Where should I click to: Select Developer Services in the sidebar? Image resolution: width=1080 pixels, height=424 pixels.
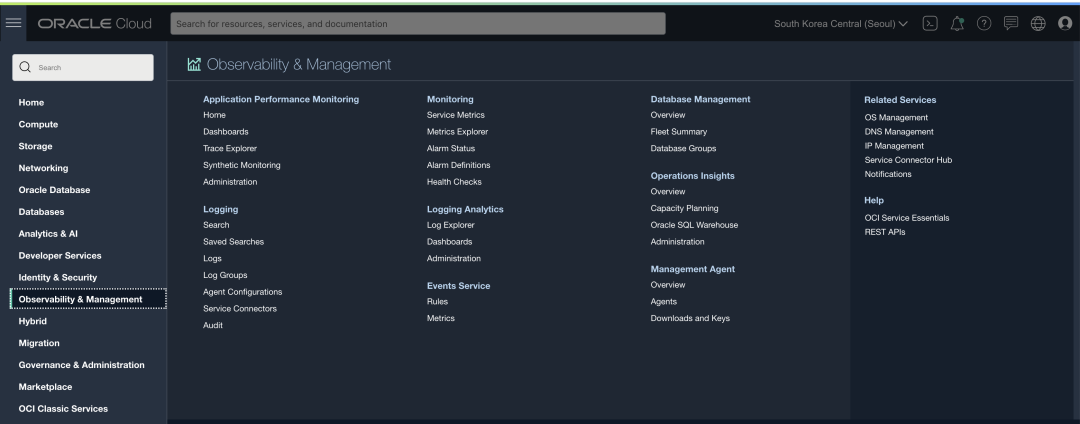60,255
